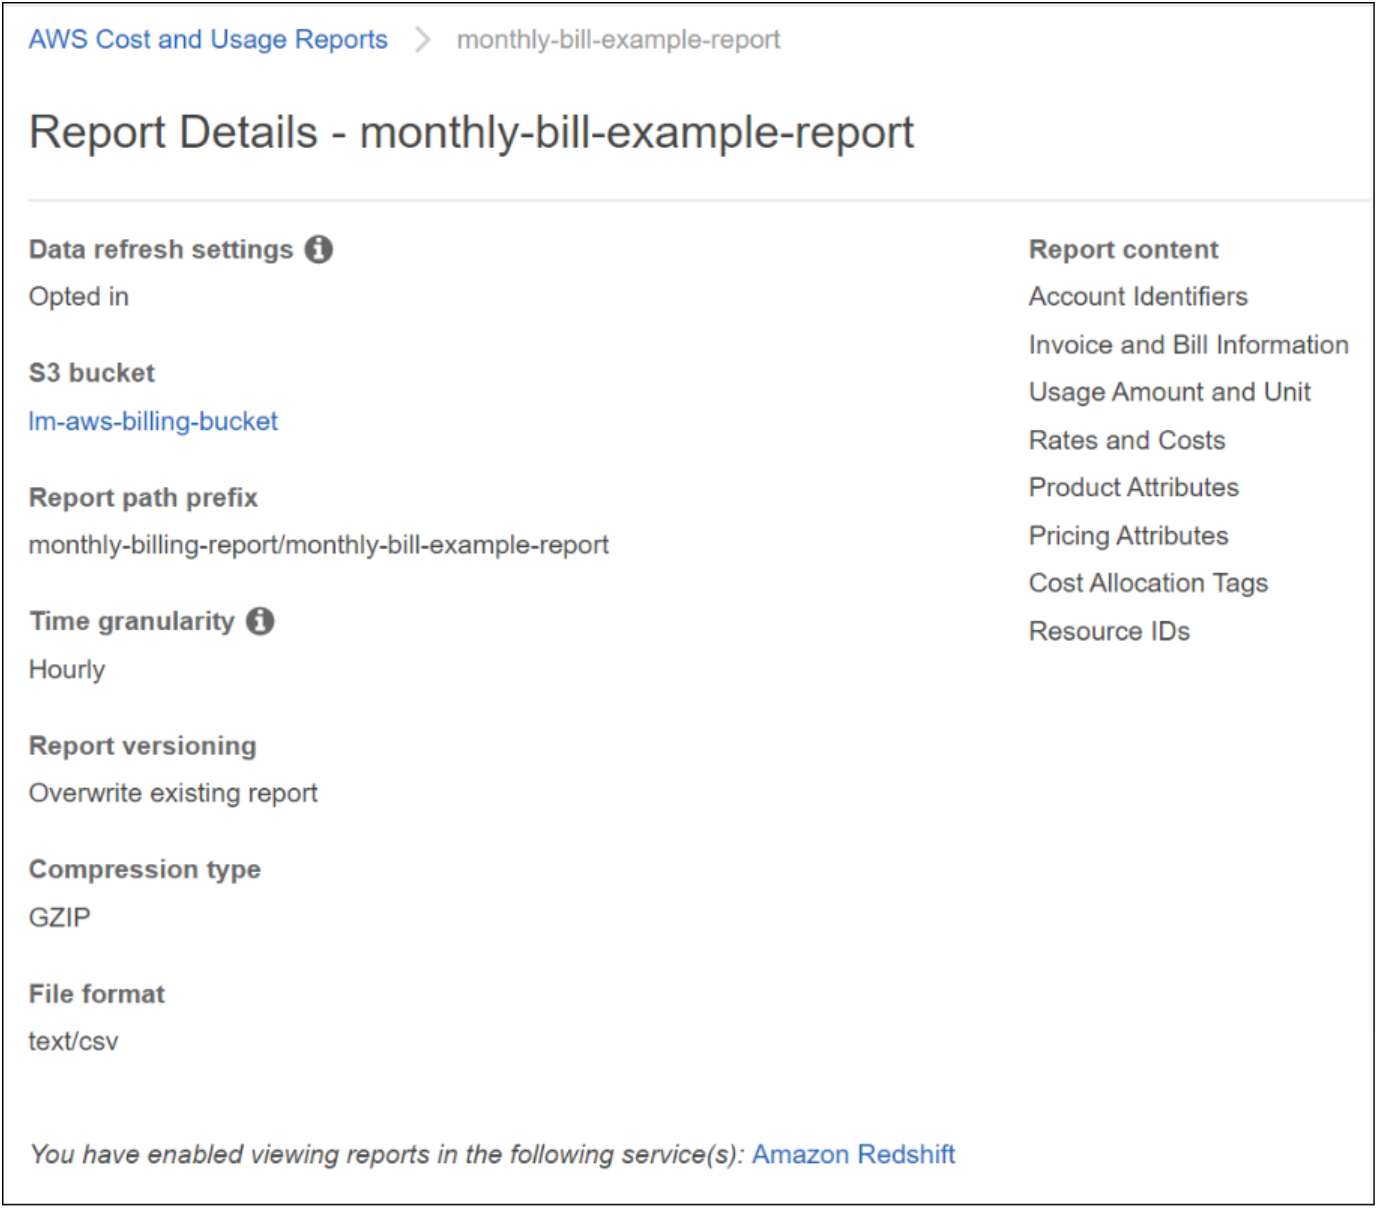Open the Amazon Redshift service link
This screenshot has height=1210, width=1378.
click(855, 1154)
